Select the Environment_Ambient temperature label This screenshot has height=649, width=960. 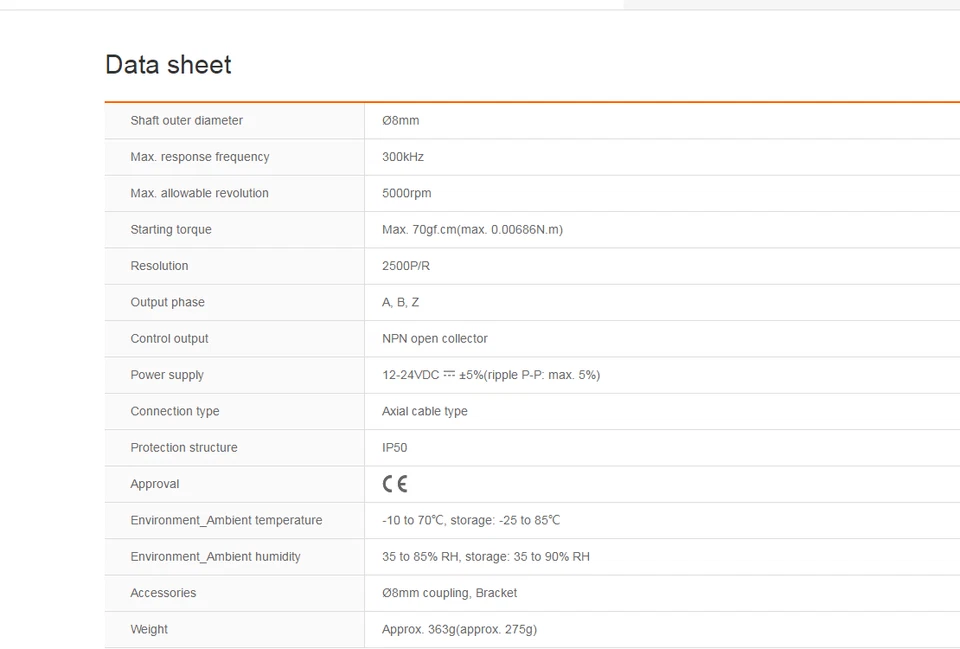(x=226, y=520)
